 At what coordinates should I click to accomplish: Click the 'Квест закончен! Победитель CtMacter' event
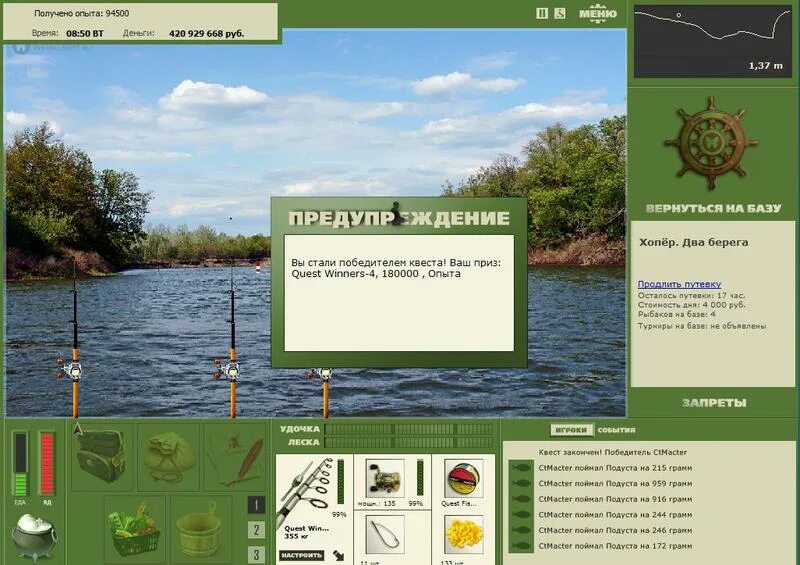[x=612, y=452]
